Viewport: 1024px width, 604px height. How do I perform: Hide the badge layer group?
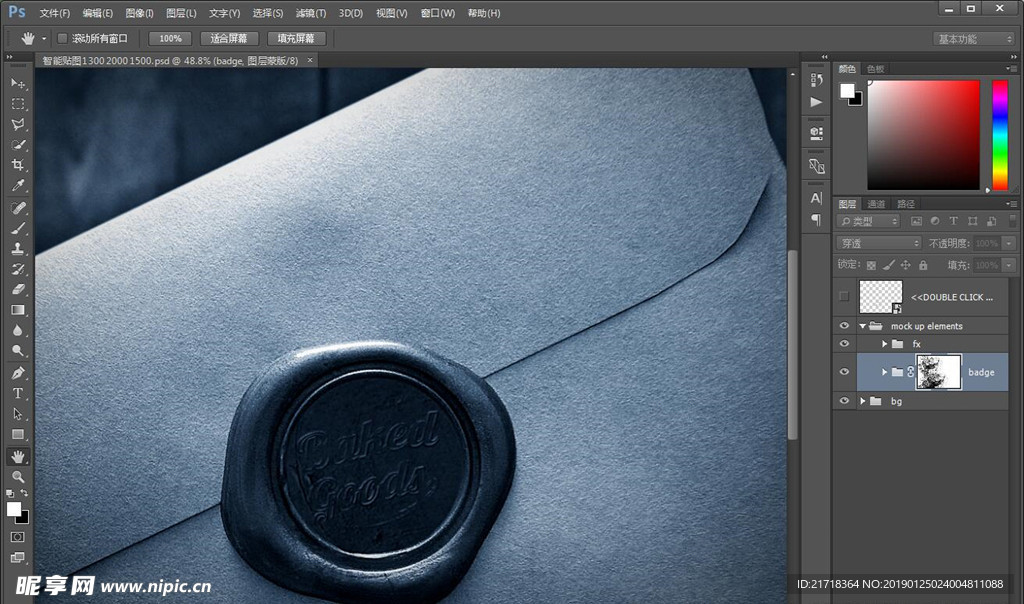(x=845, y=372)
